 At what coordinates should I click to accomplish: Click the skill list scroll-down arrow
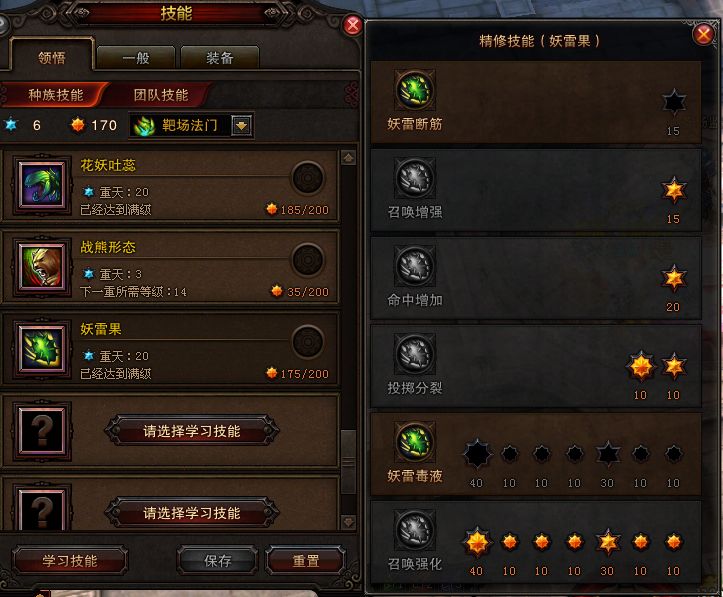pos(348,522)
